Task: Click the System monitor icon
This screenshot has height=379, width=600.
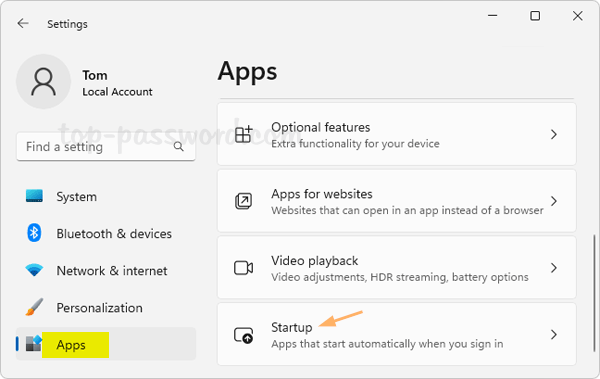Action: pyautogui.click(x=34, y=196)
